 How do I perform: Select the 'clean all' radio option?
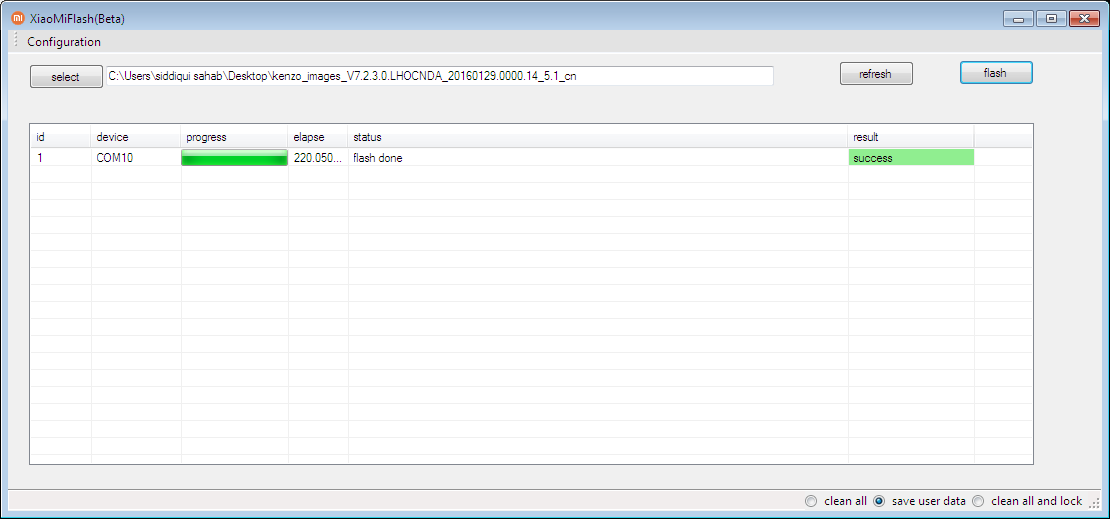coord(836,501)
